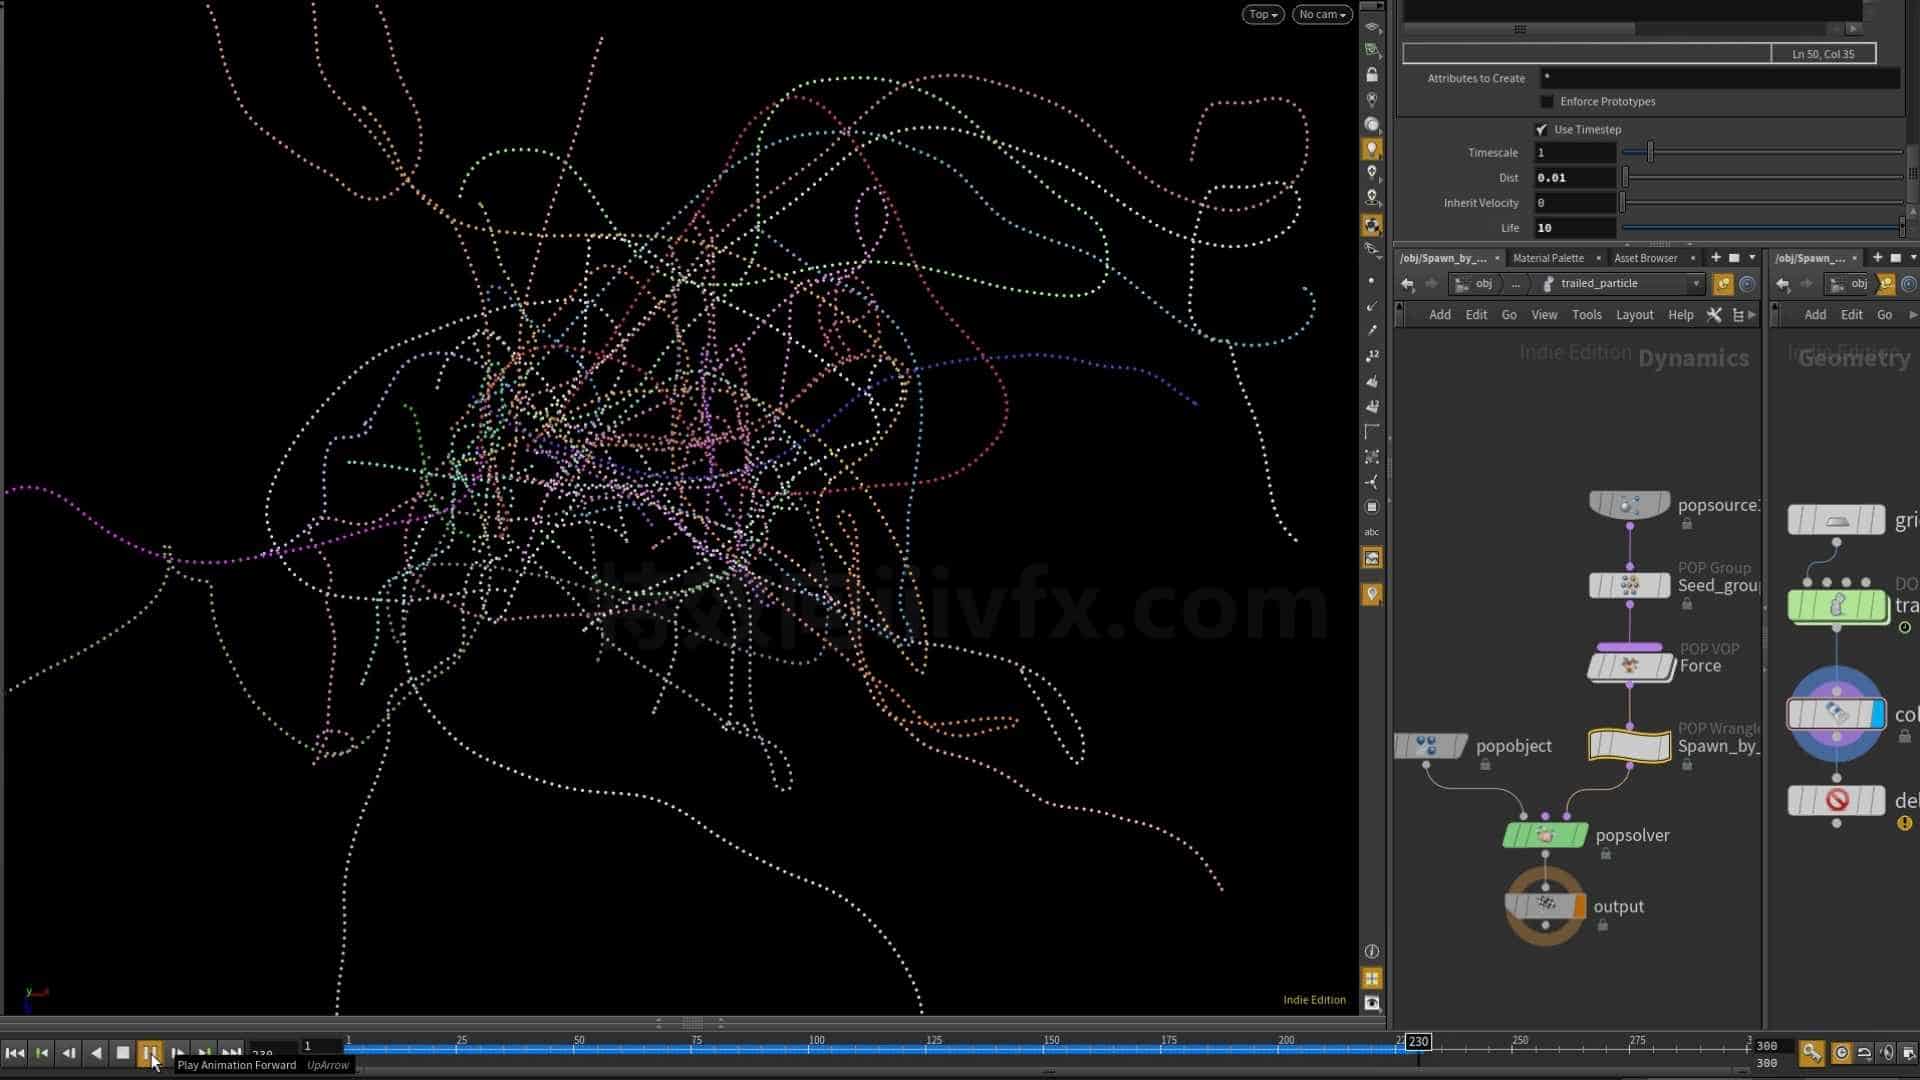
Task: Toggle auto-key key icon in playbar
Action: click(x=1811, y=1053)
